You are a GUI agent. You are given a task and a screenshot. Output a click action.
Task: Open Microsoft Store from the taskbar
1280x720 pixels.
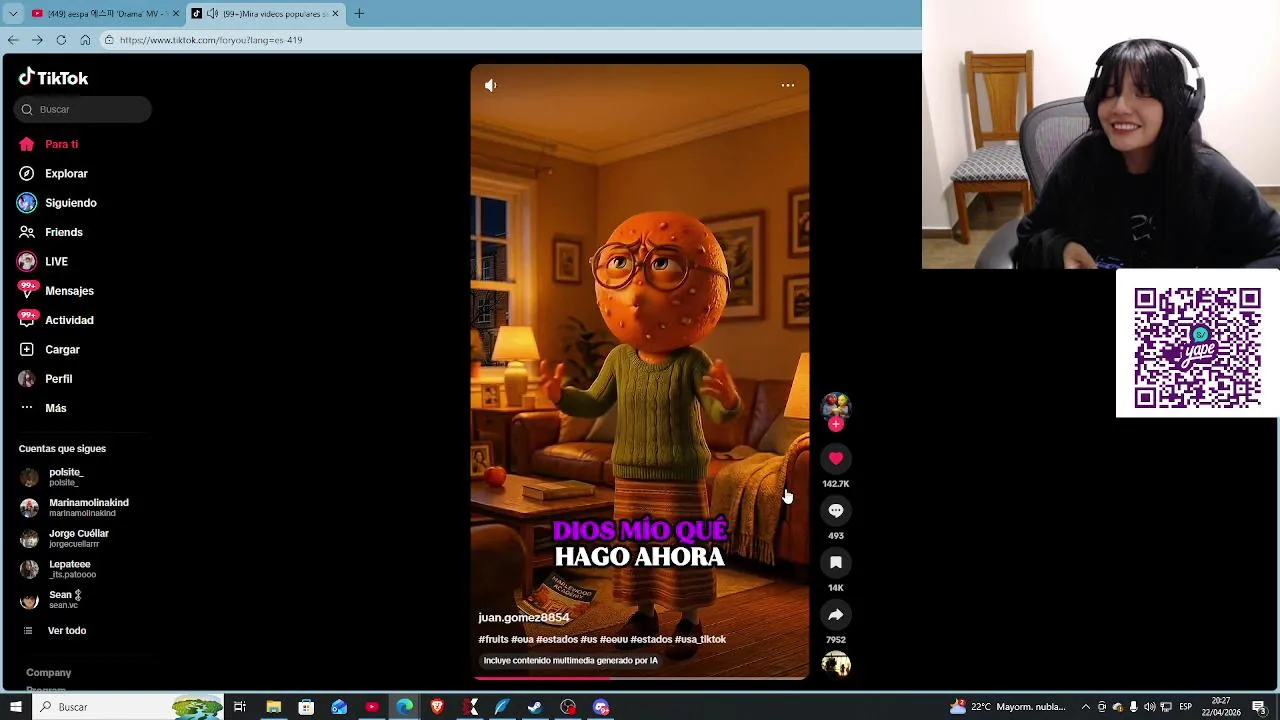coord(306,707)
